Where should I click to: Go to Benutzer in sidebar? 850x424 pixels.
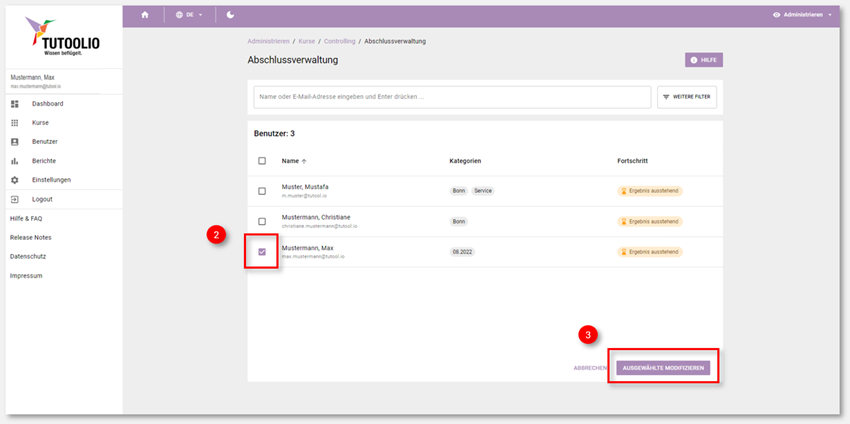tap(44, 142)
